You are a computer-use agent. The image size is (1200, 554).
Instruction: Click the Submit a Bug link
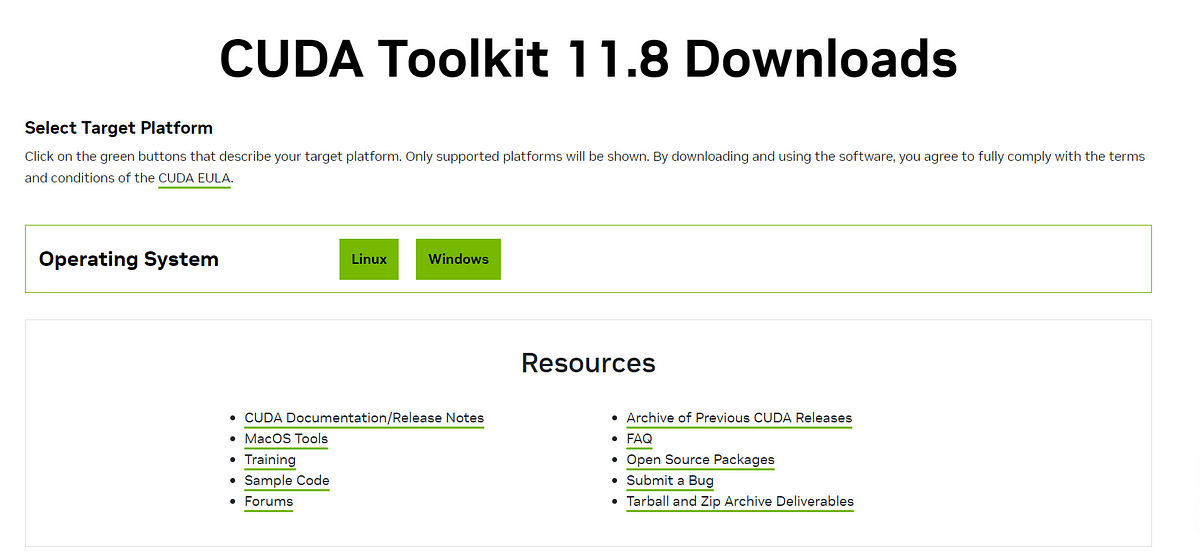click(670, 481)
